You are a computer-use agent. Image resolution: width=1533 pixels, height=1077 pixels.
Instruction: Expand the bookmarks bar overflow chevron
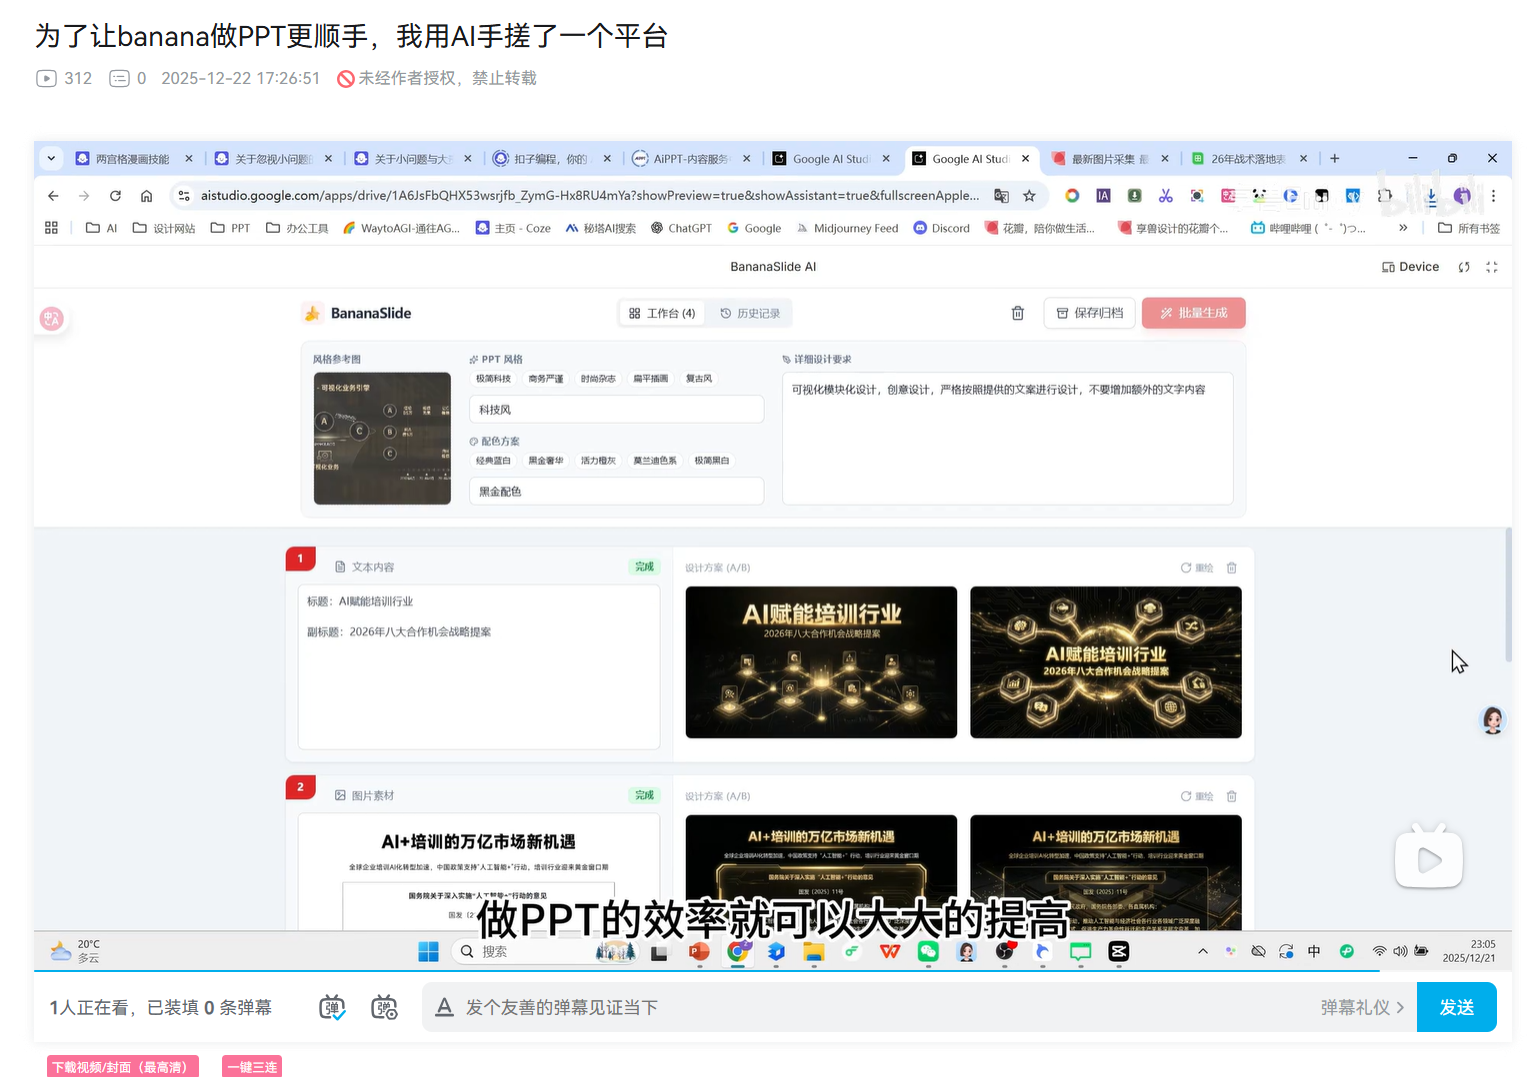1403,227
